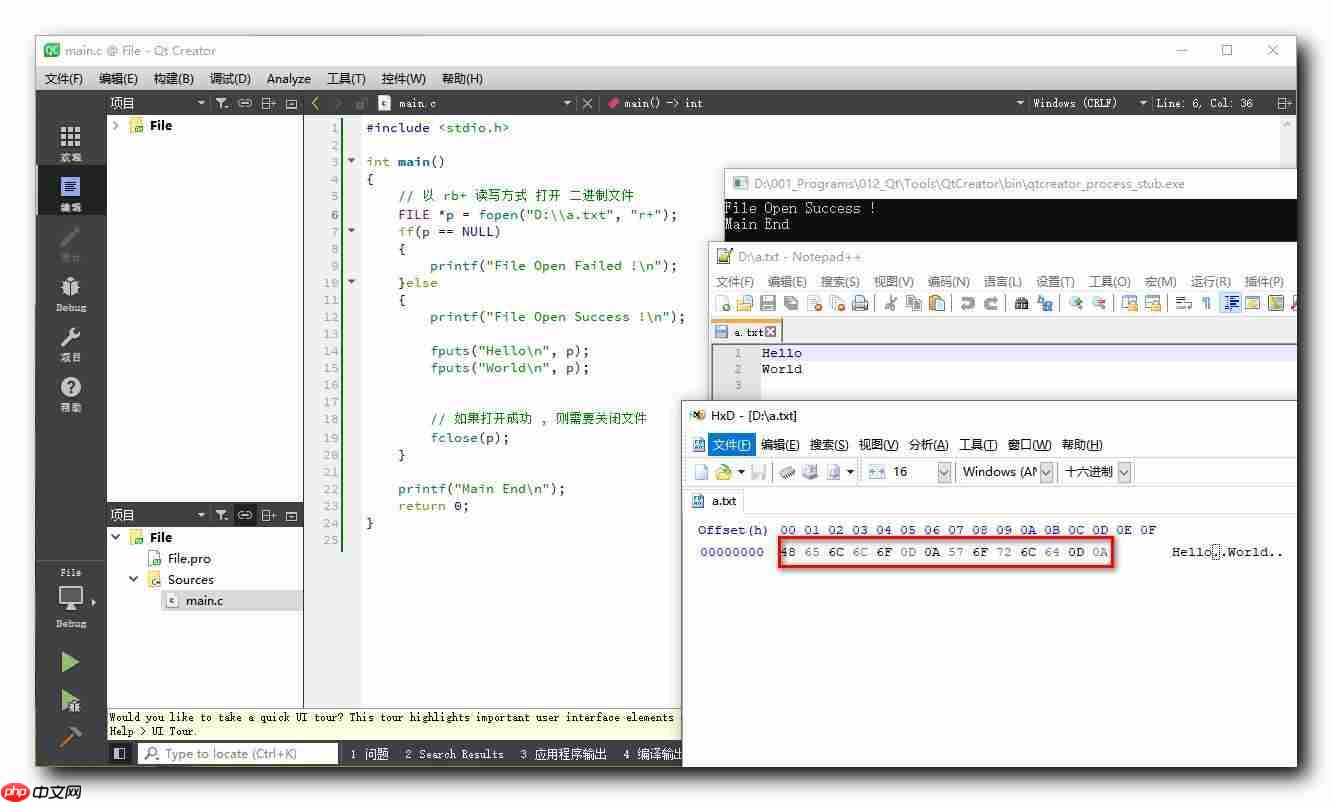Click New file icon in Notepad++ toolbar
1332x802 pixels.
tap(723, 303)
